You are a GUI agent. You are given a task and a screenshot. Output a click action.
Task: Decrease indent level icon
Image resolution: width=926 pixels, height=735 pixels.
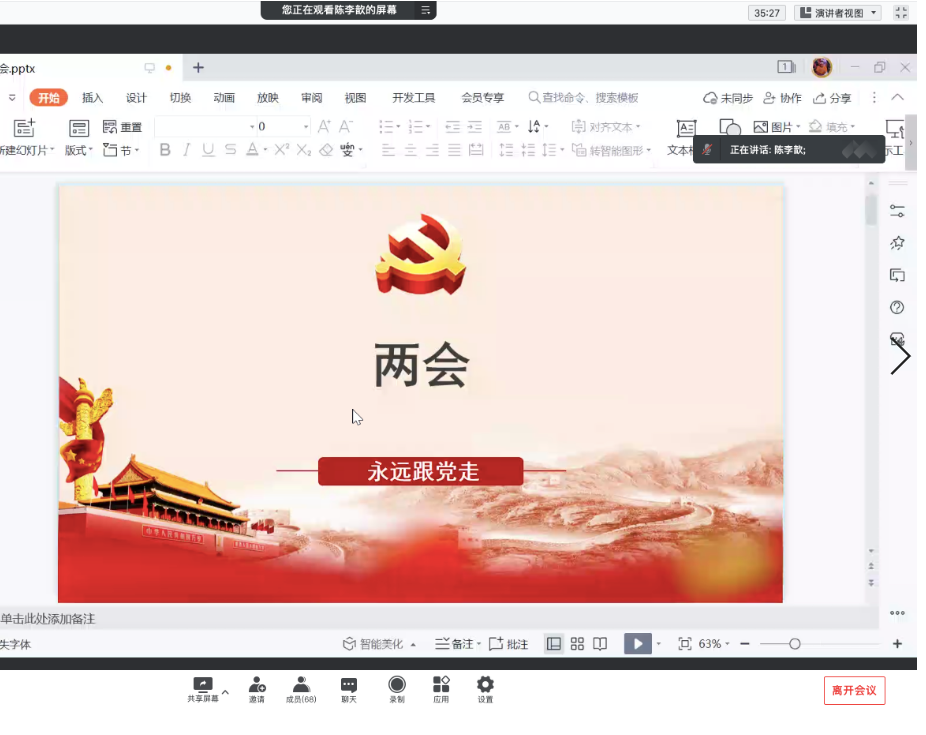[452, 126]
